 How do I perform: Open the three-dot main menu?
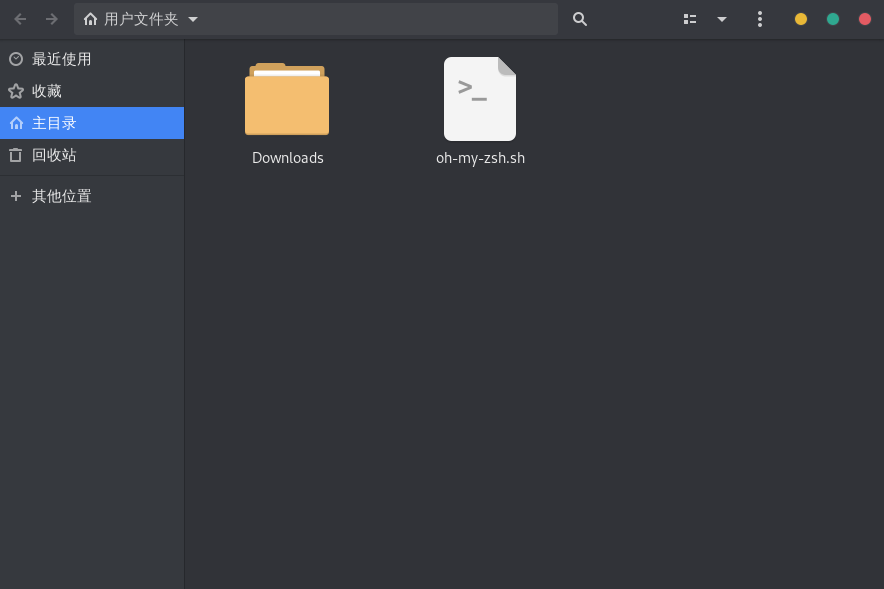(760, 19)
